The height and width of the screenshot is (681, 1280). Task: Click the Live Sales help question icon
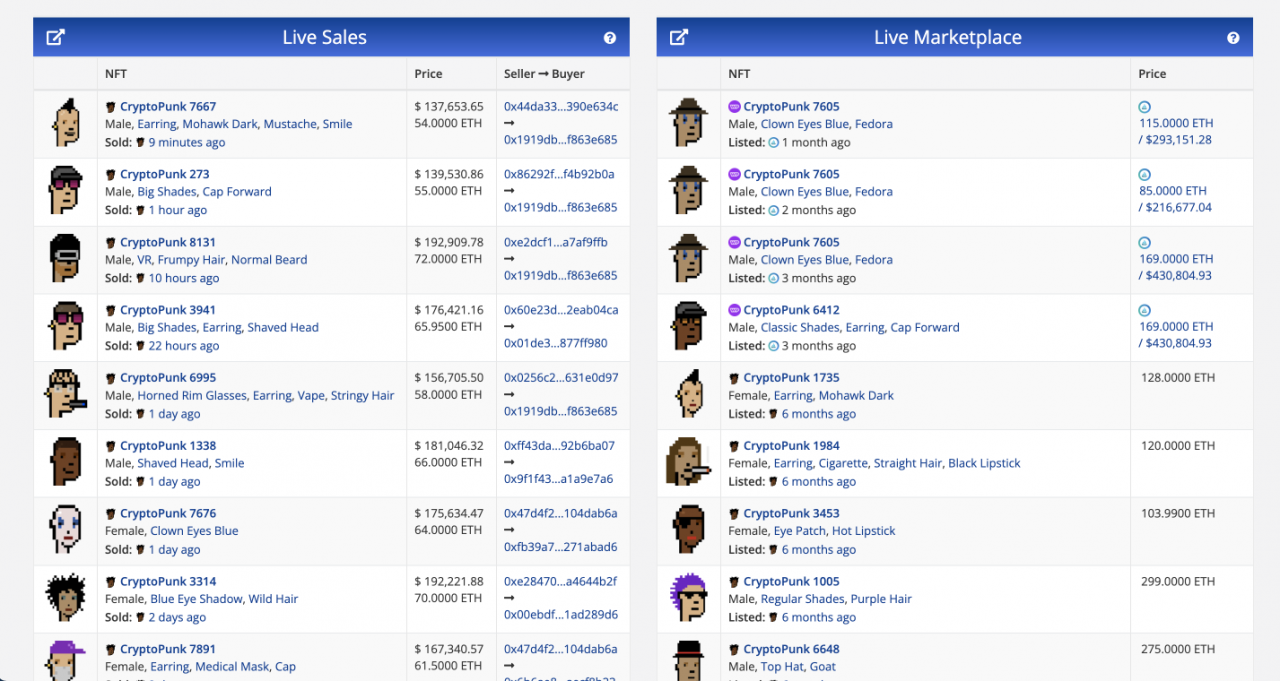(x=610, y=38)
